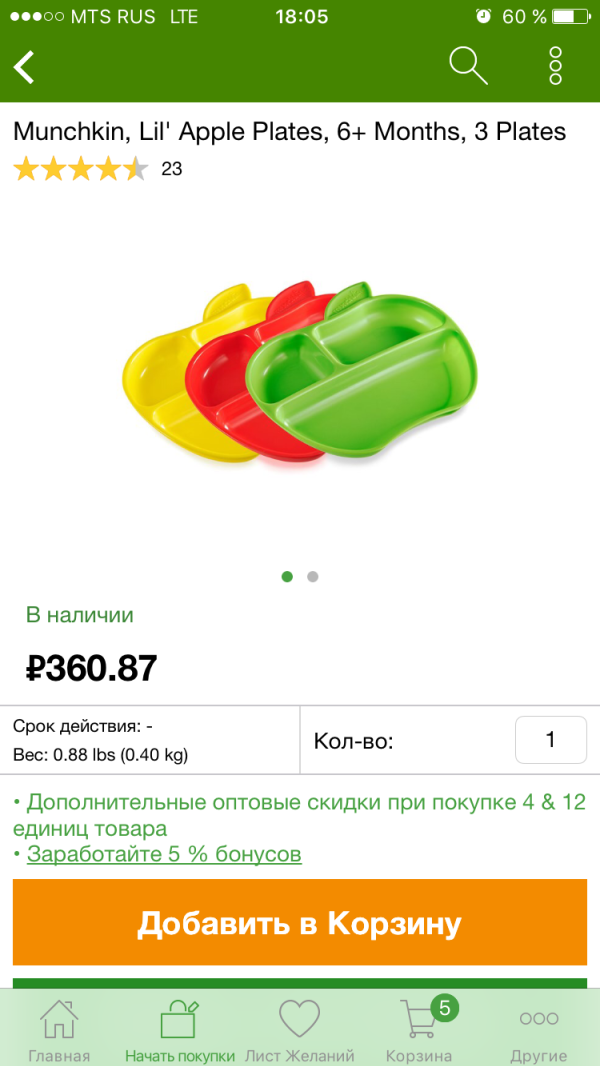Open the Заработайте 5 % бонусов link
This screenshot has width=600, height=1066.
click(164, 854)
